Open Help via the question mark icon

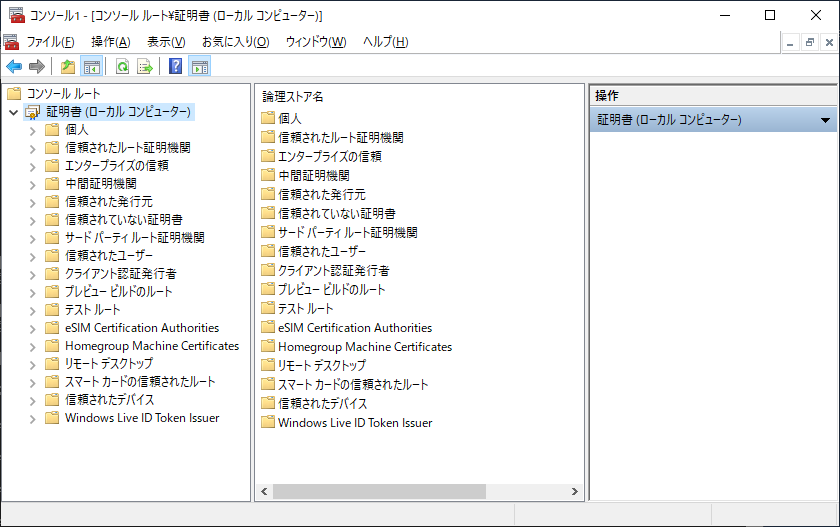pyautogui.click(x=175, y=66)
